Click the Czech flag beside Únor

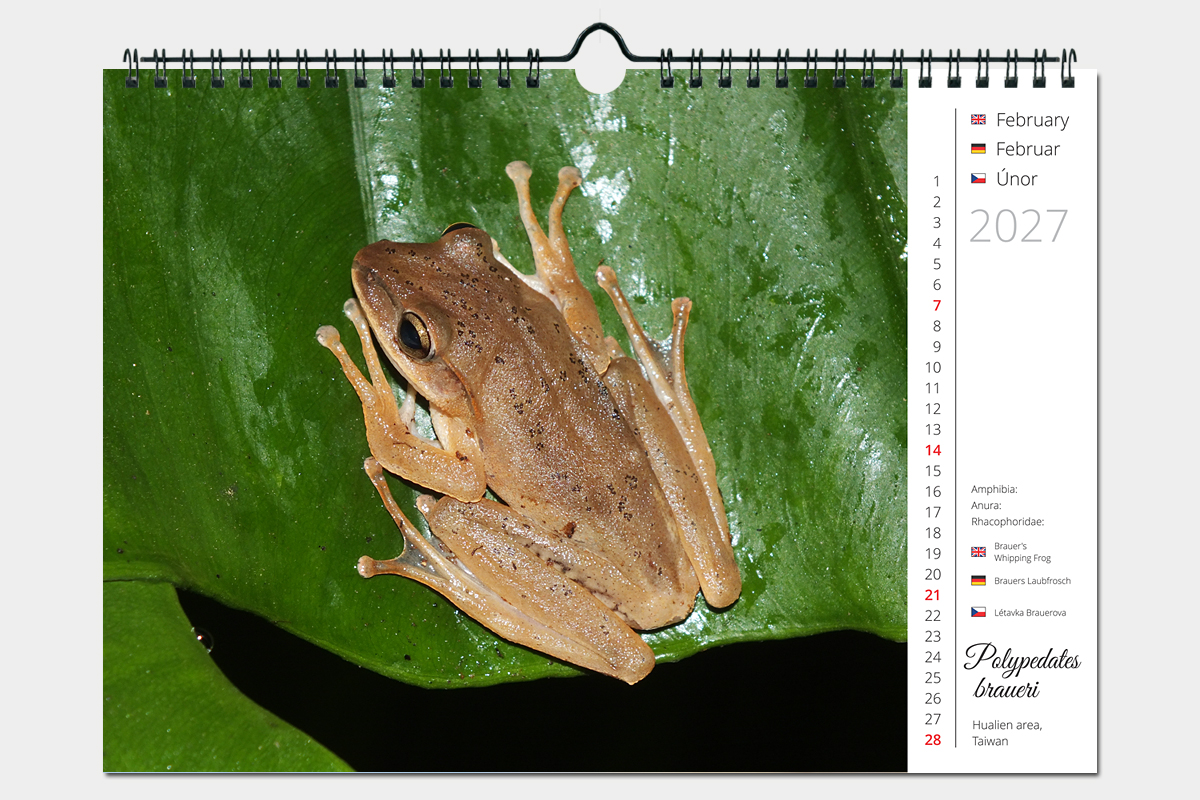point(978,179)
